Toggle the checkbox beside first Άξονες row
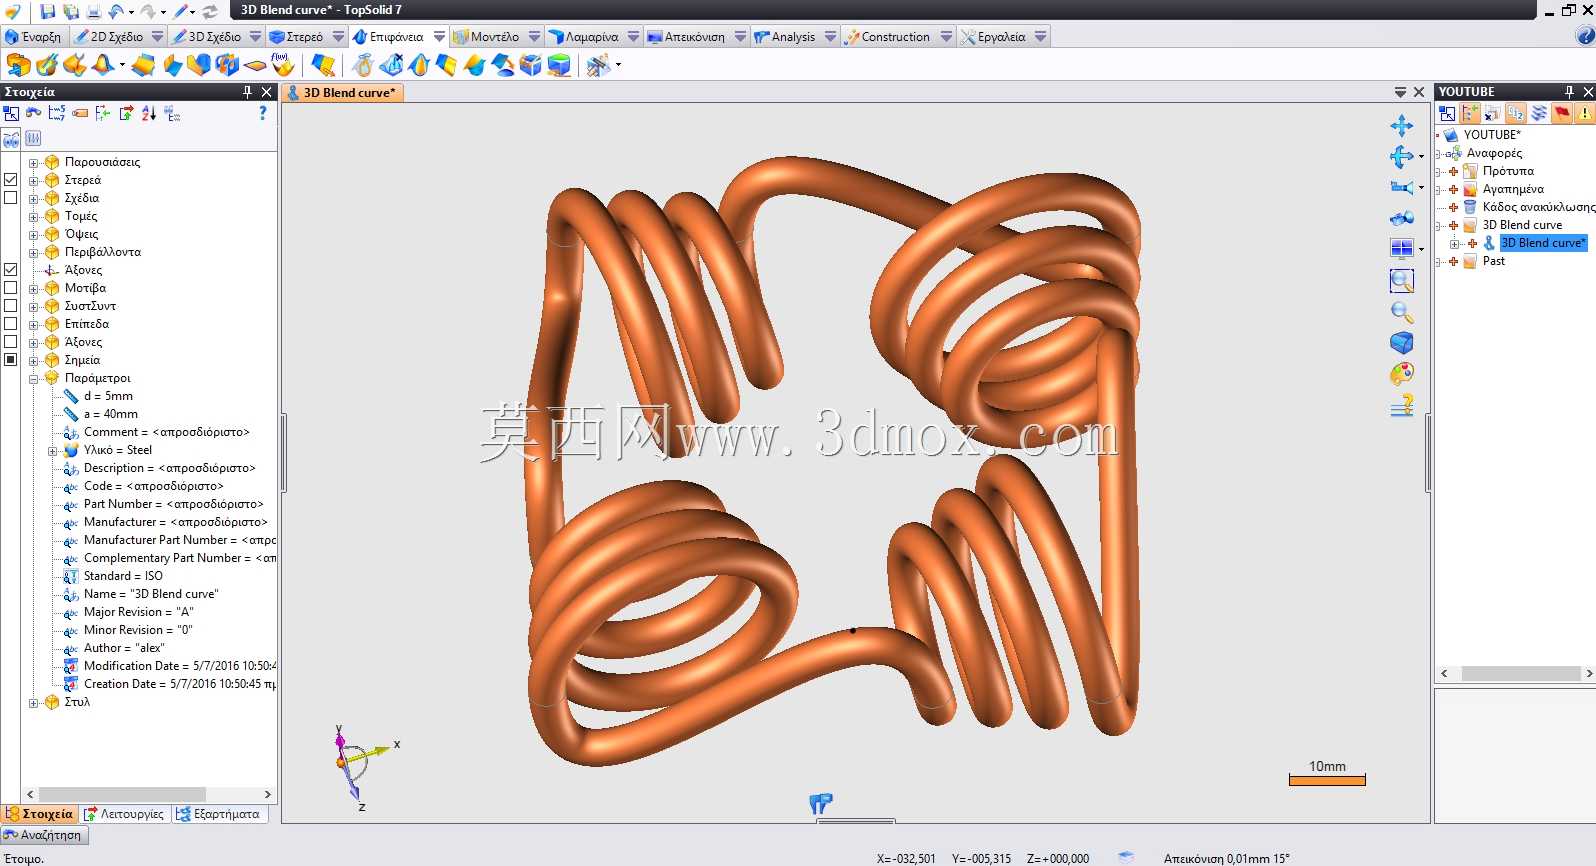The height and width of the screenshot is (866, 1596). coord(11,270)
